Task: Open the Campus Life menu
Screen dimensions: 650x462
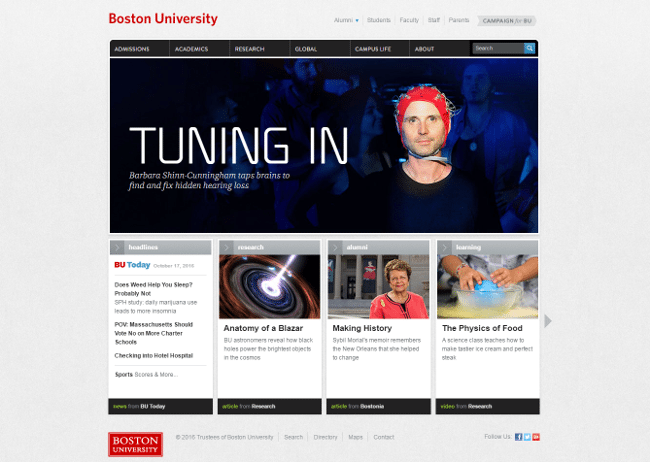Action: tap(373, 49)
